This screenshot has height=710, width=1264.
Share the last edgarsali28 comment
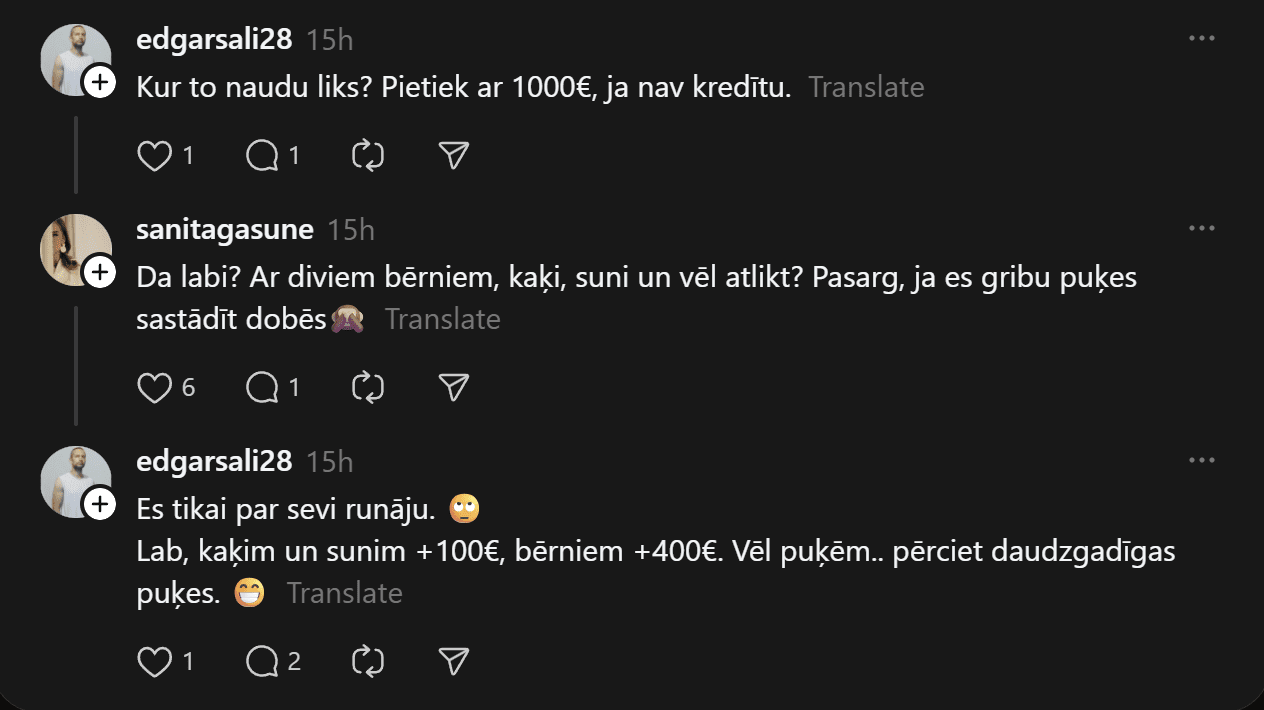[454, 661]
